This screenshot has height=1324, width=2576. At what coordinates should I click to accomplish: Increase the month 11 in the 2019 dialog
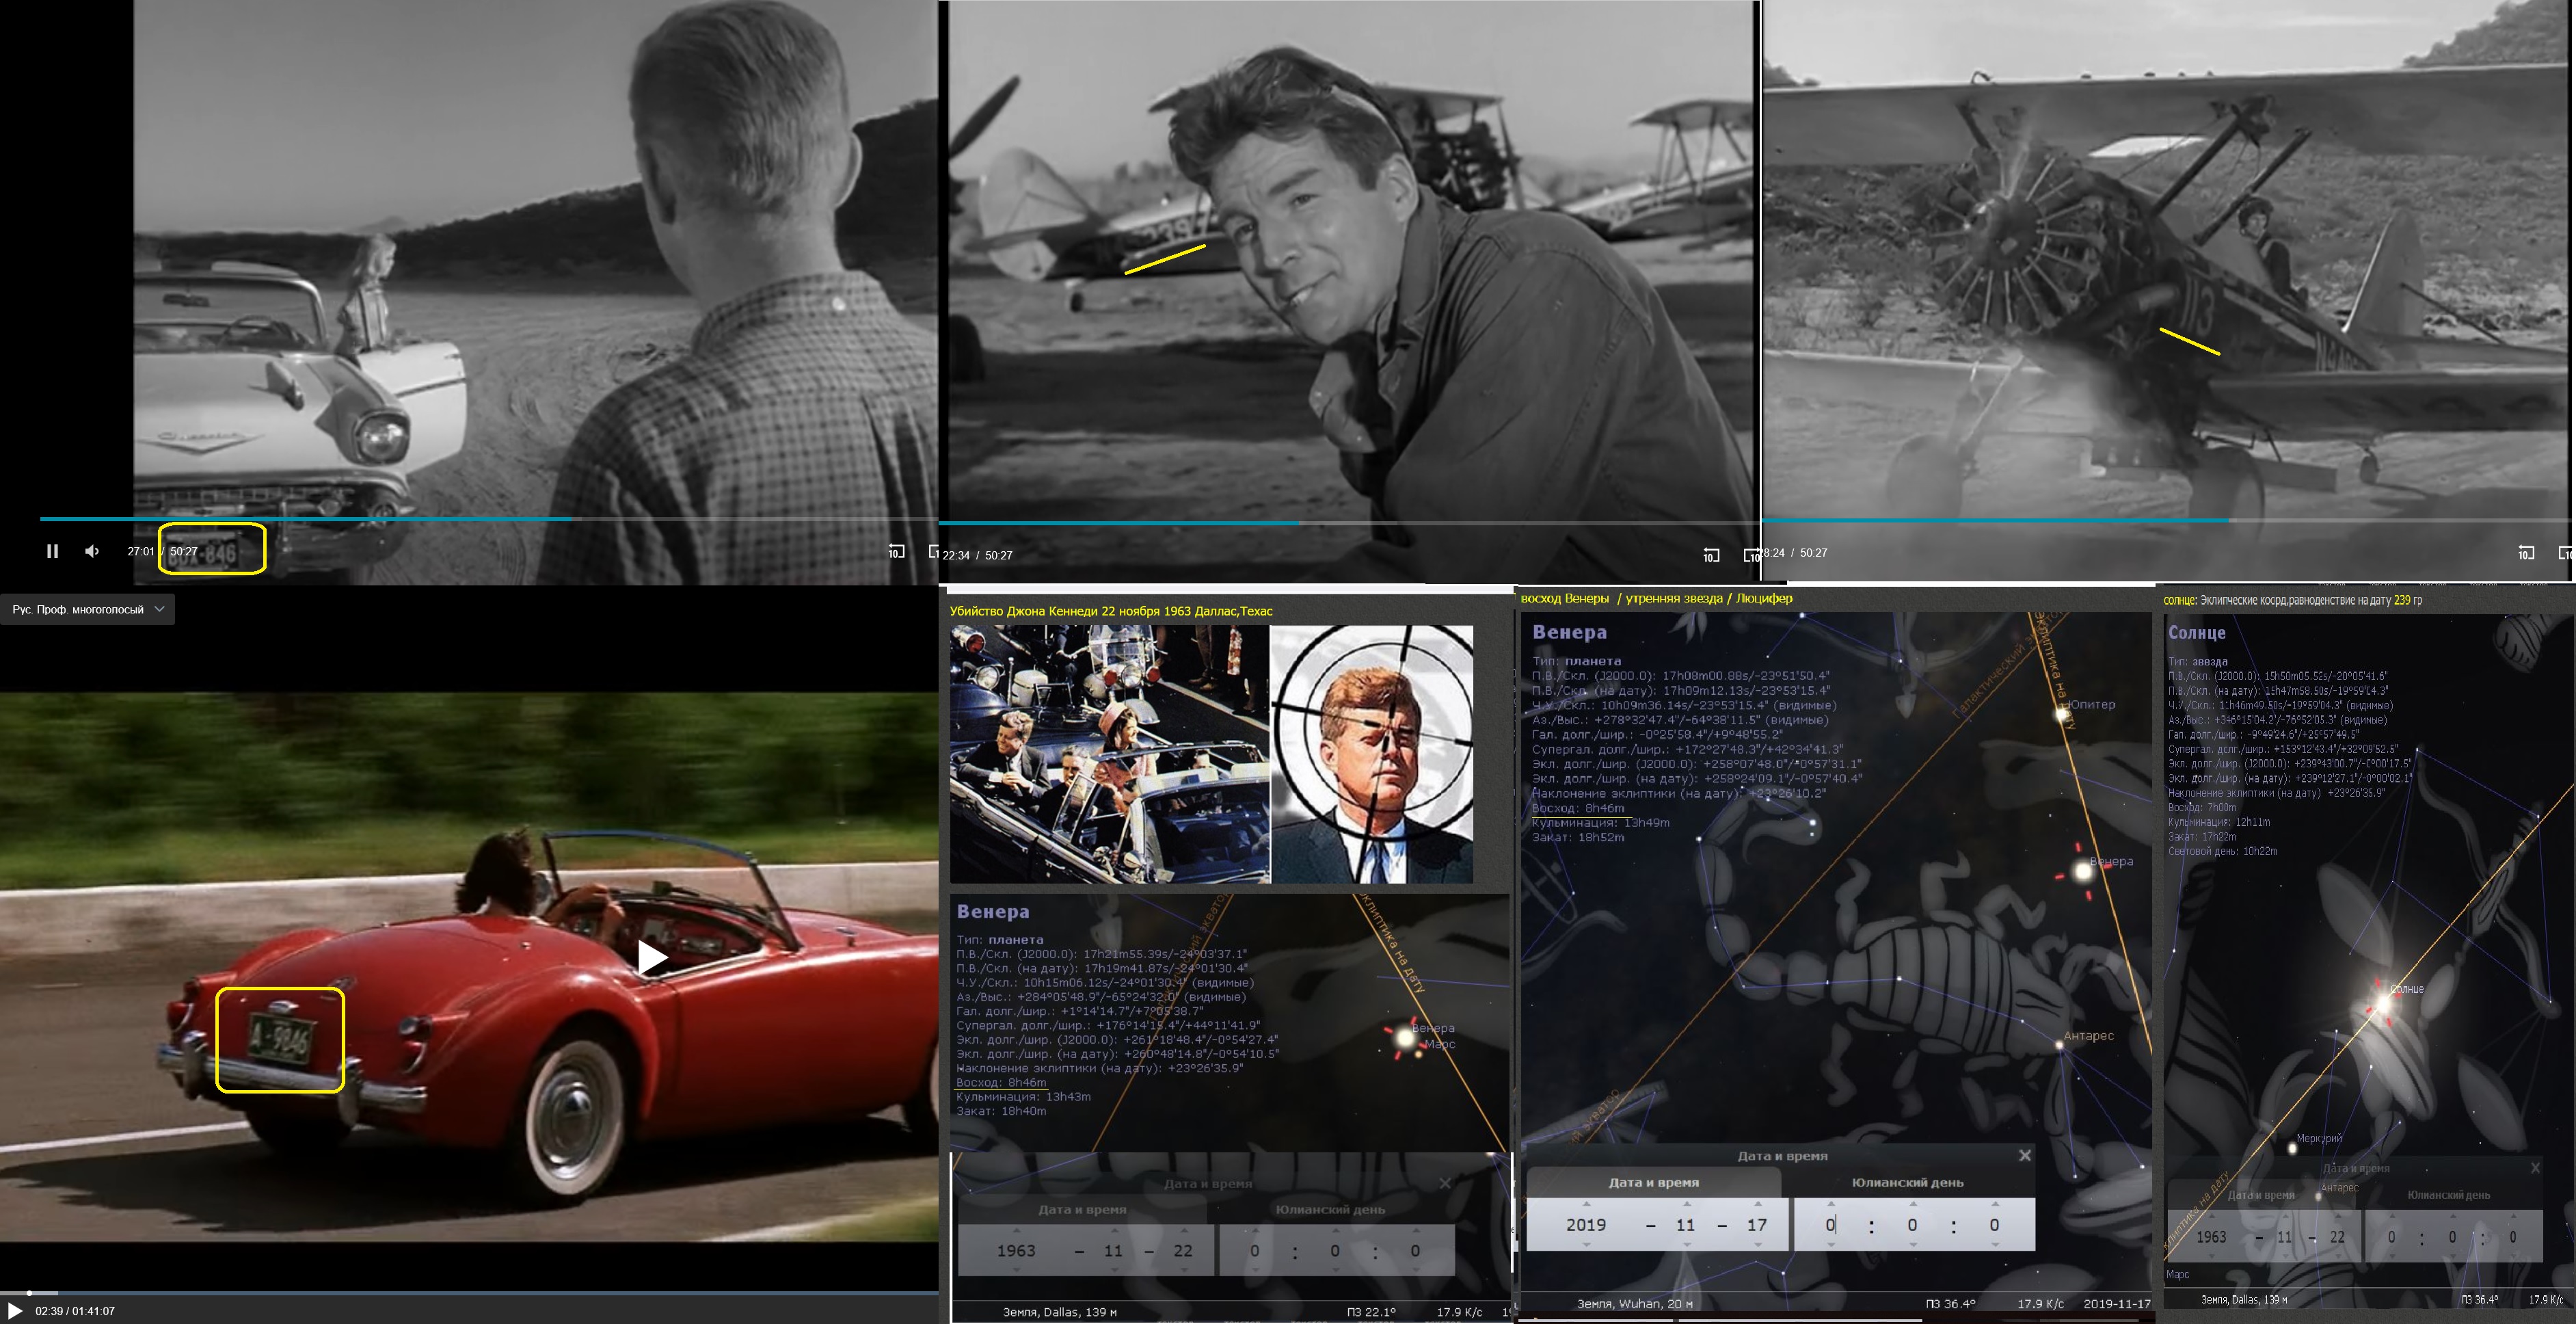1686,1204
